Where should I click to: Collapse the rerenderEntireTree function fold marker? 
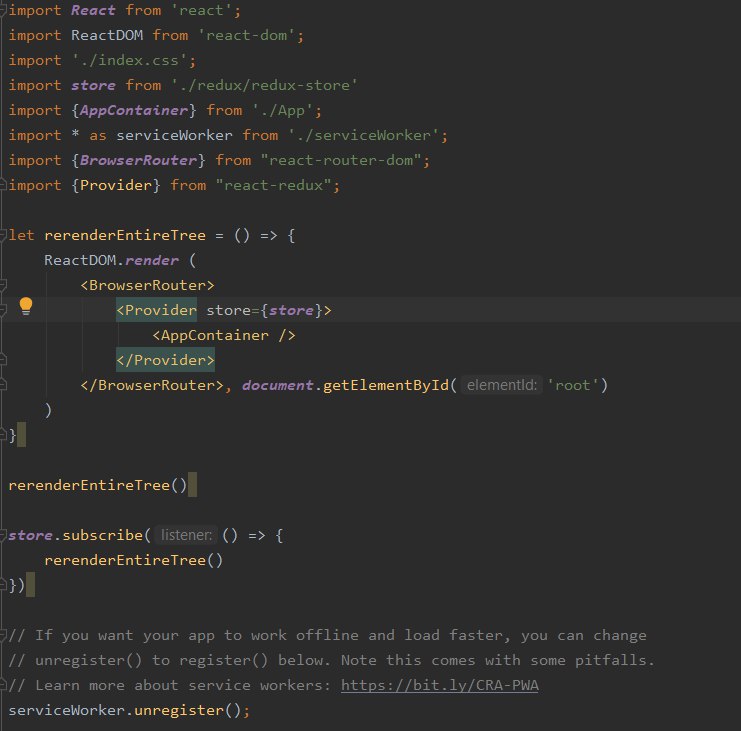click(x=3, y=235)
